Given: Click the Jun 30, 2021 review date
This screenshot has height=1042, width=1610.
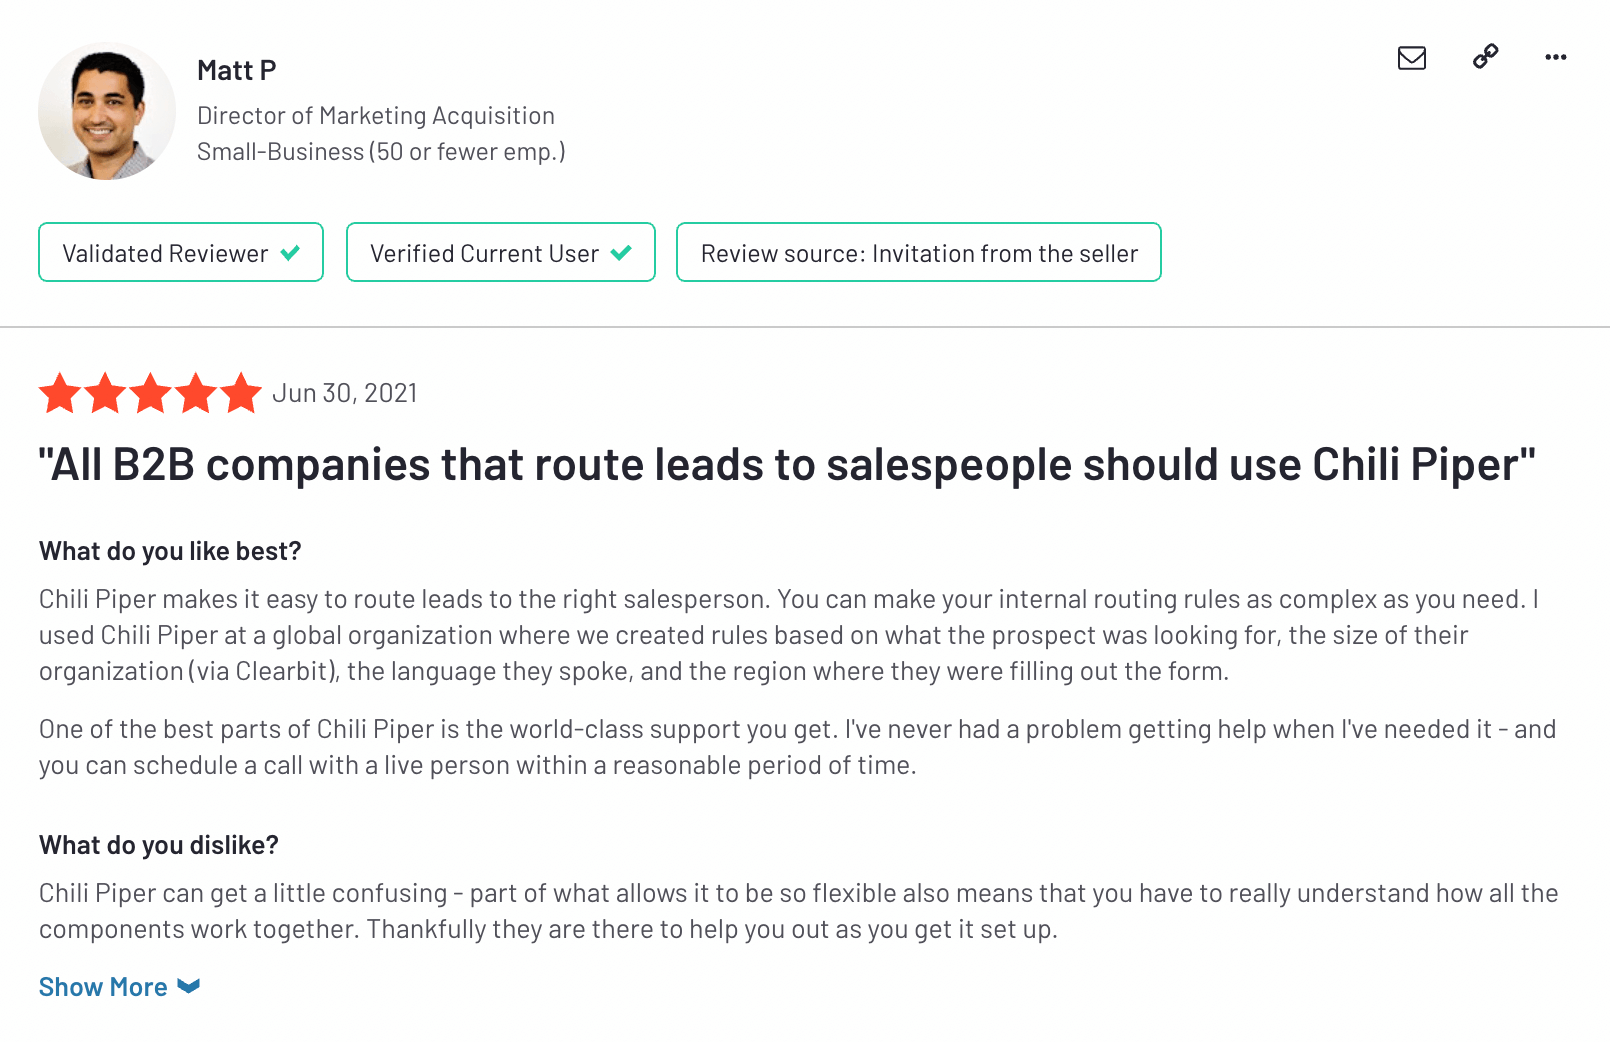Looking at the screenshot, I should [x=345, y=393].
